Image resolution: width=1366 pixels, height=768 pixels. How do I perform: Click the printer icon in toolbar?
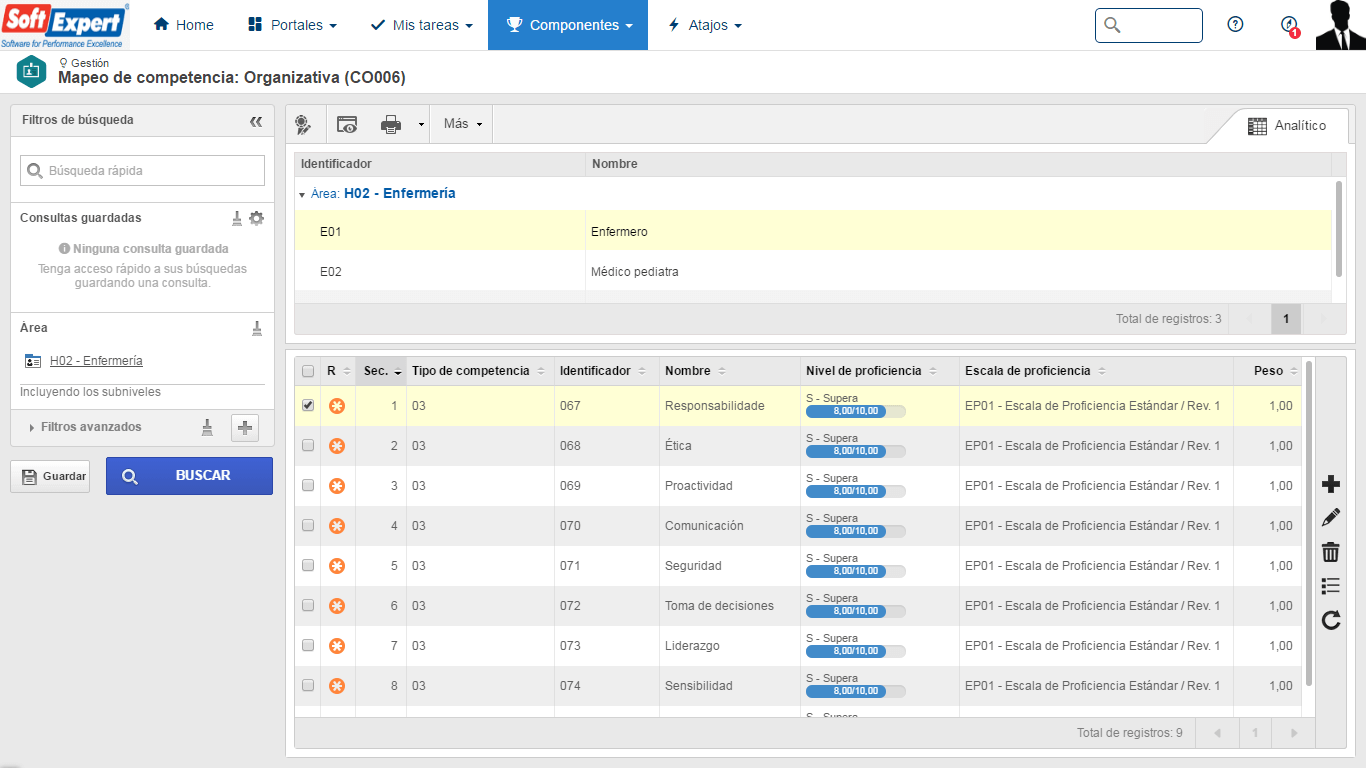[391, 124]
